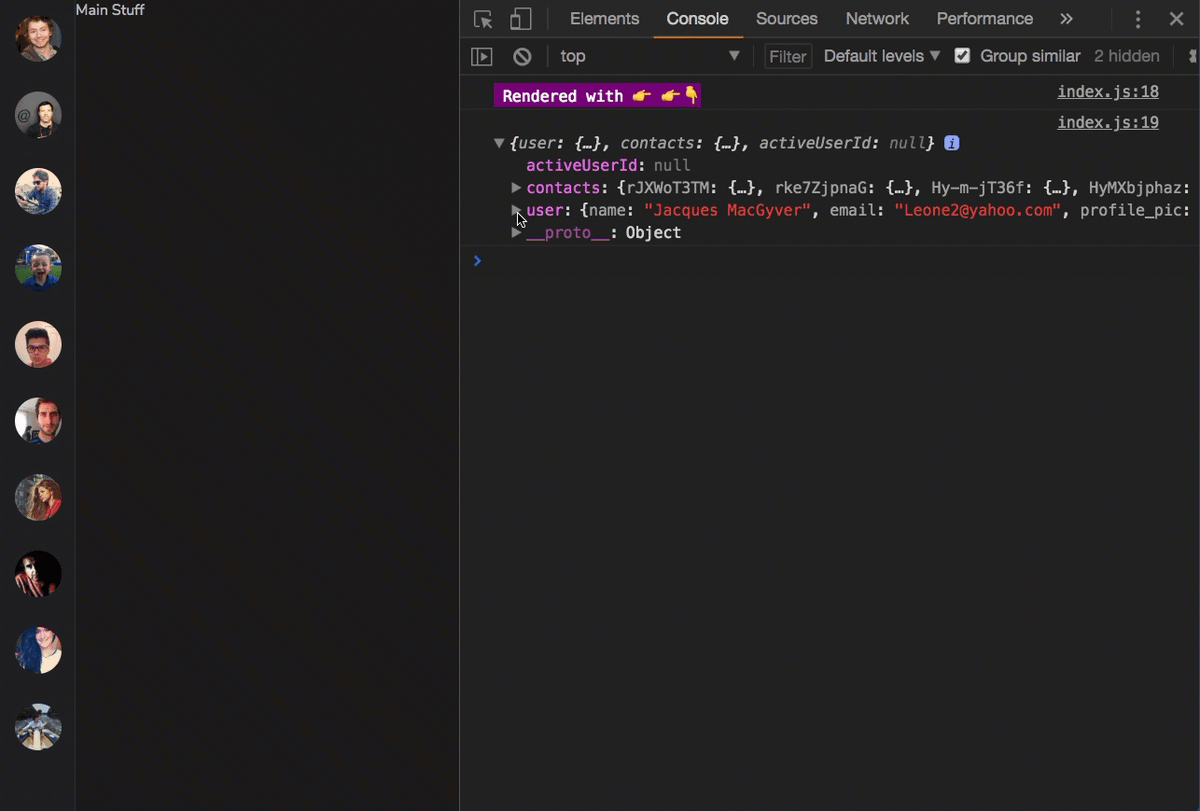Open the Default levels dropdown

pyautogui.click(x=882, y=56)
